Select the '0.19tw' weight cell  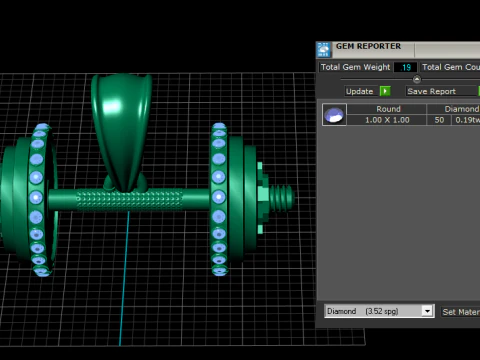[x=466, y=120]
